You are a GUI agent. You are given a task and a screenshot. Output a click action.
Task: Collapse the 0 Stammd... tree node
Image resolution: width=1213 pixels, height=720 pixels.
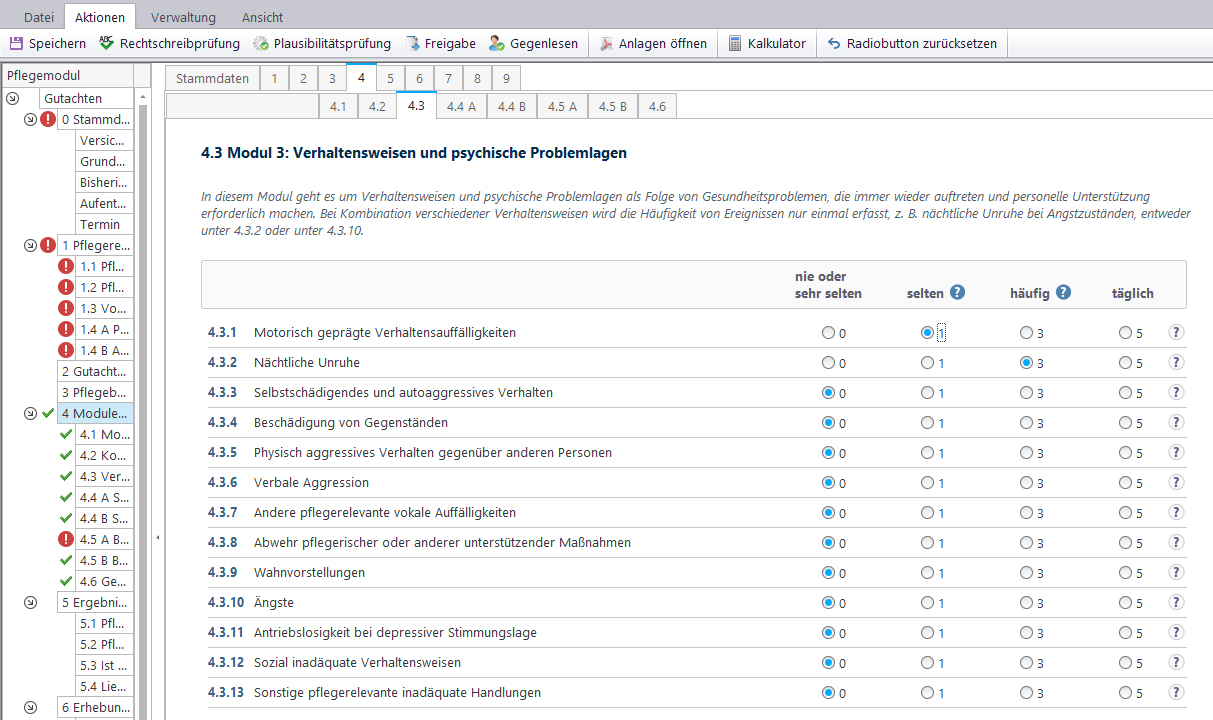pos(31,120)
